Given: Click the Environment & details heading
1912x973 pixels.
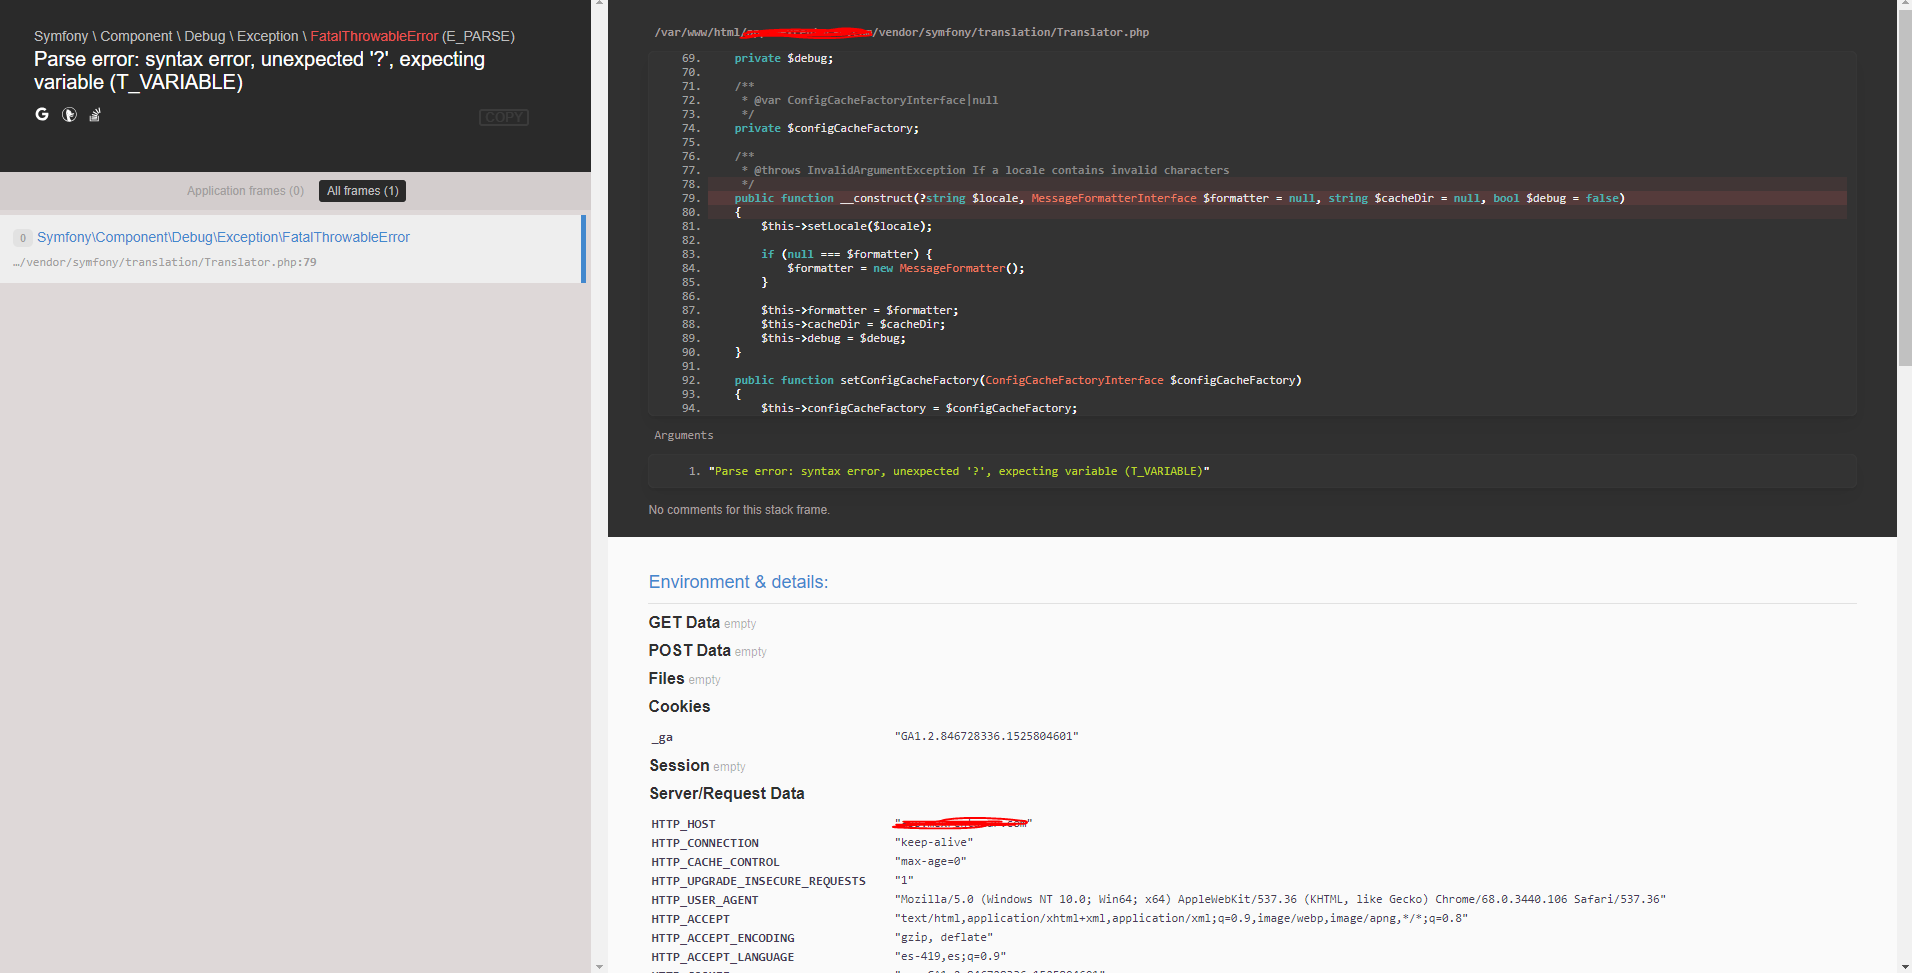Looking at the screenshot, I should (738, 582).
